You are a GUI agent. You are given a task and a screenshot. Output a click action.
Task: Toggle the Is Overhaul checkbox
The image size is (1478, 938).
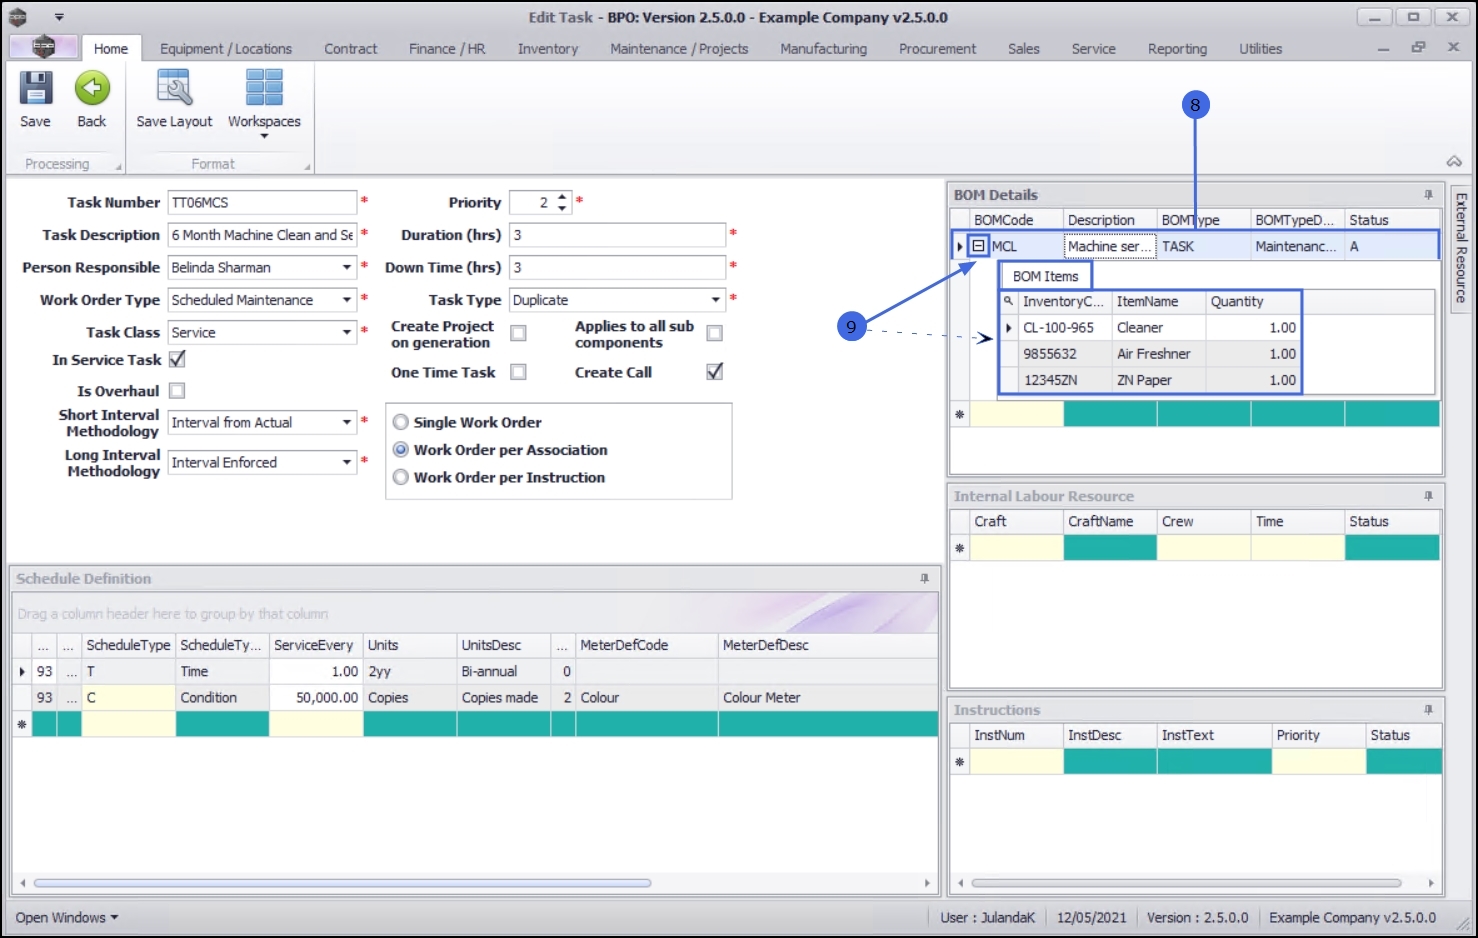point(177,391)
